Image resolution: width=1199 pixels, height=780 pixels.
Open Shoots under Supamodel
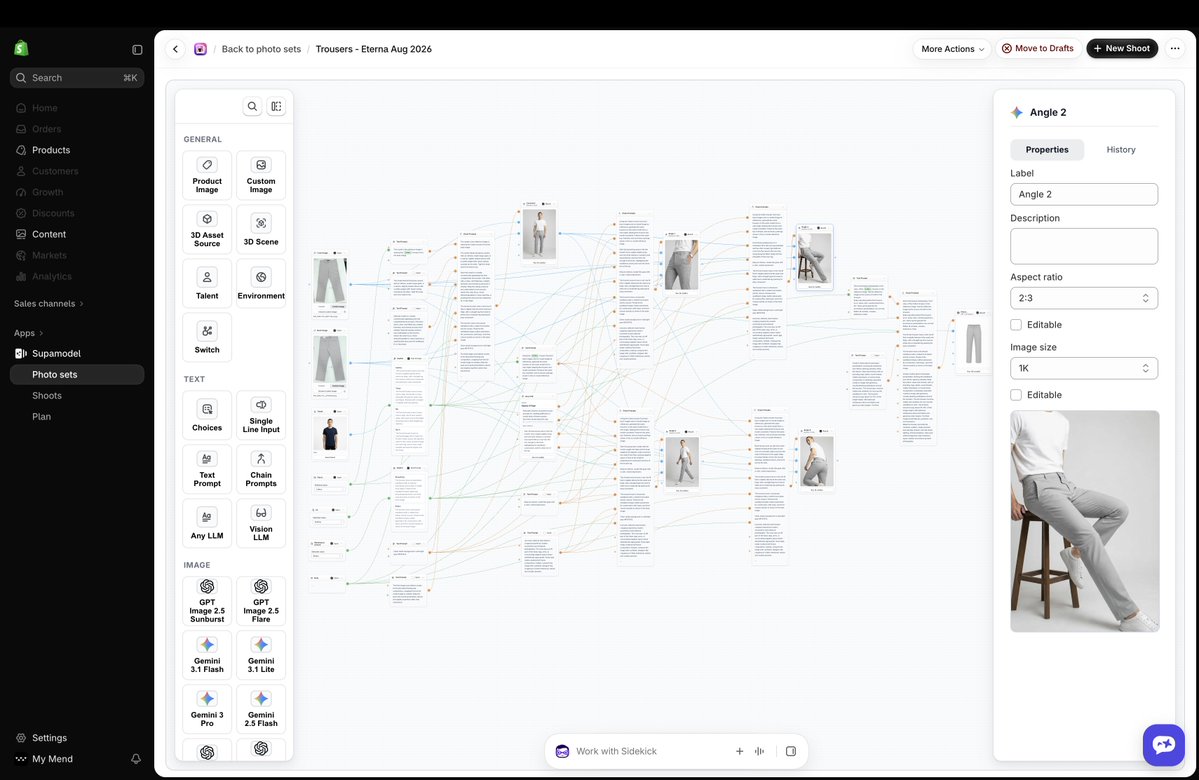(x=76, y=395)
